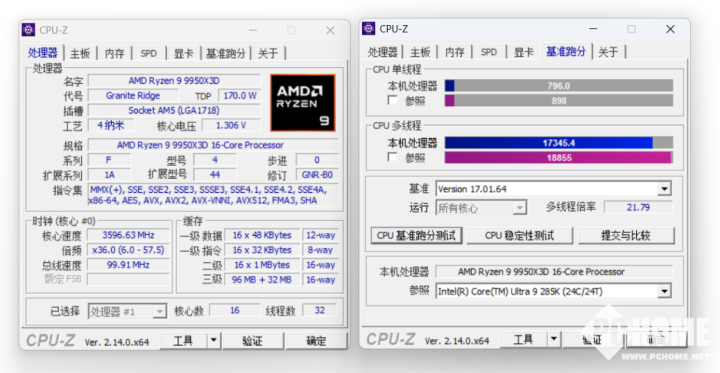Click the CPU 稳定性测试 button

tap(520, 236)
